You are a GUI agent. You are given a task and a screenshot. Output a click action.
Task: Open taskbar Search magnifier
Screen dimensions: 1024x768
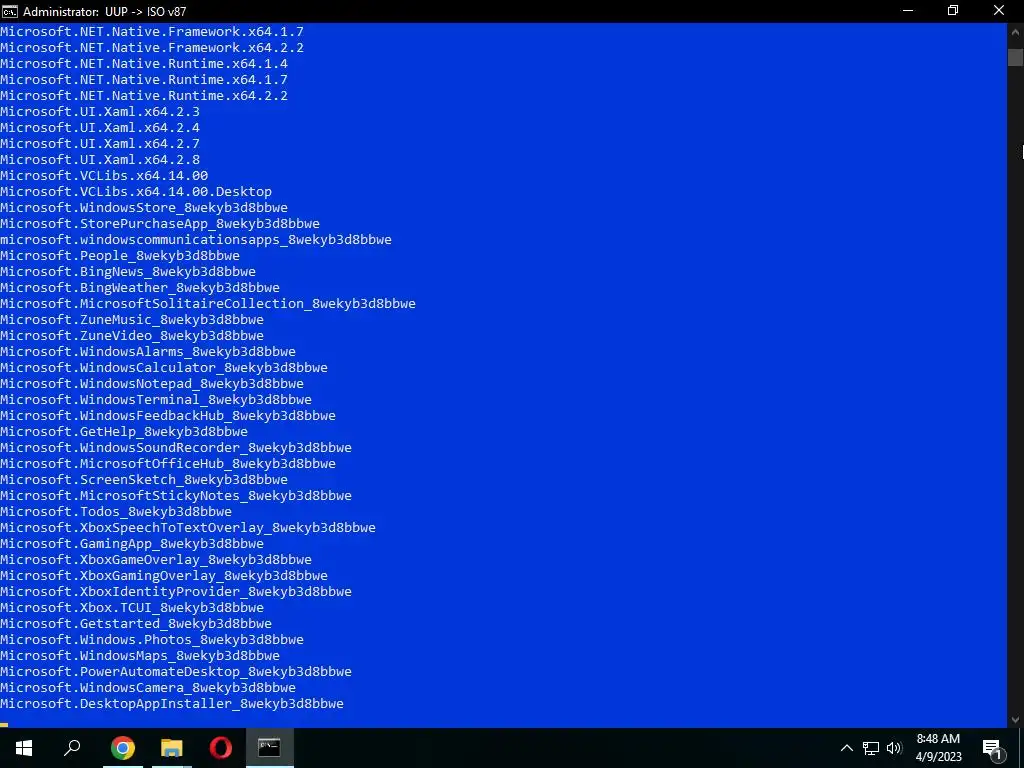pos(72,748)
